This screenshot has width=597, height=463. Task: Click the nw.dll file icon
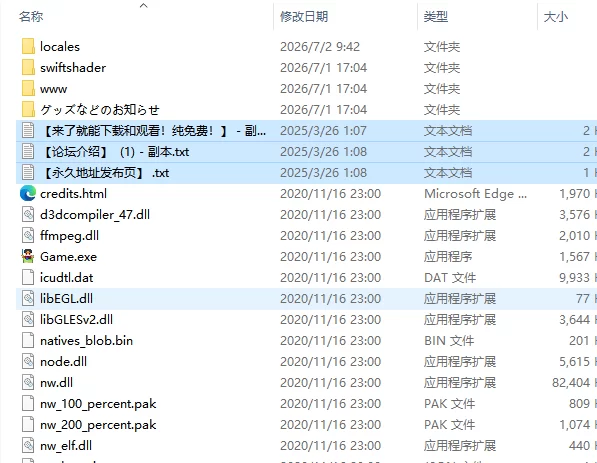[x=28, y=382]
